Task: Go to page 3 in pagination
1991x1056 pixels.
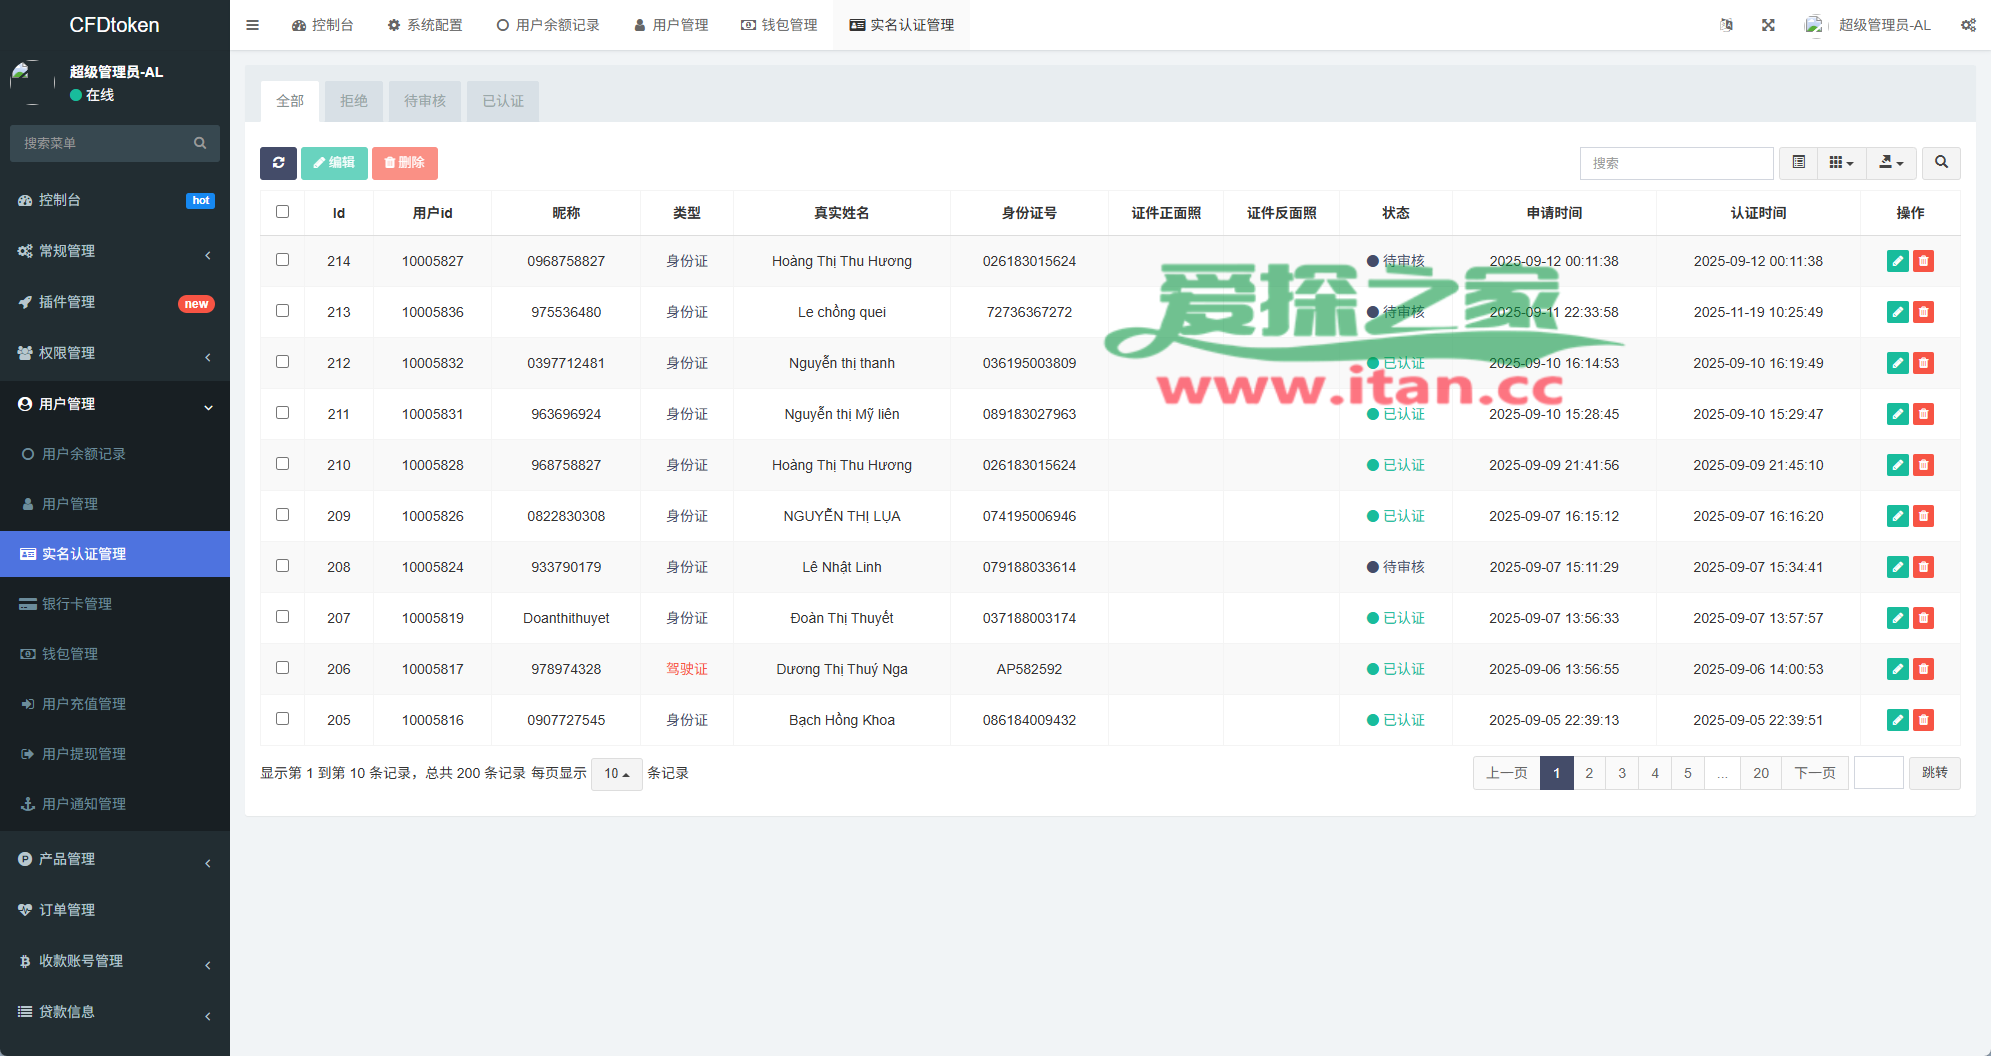Action: click(x=1621, y=773)
